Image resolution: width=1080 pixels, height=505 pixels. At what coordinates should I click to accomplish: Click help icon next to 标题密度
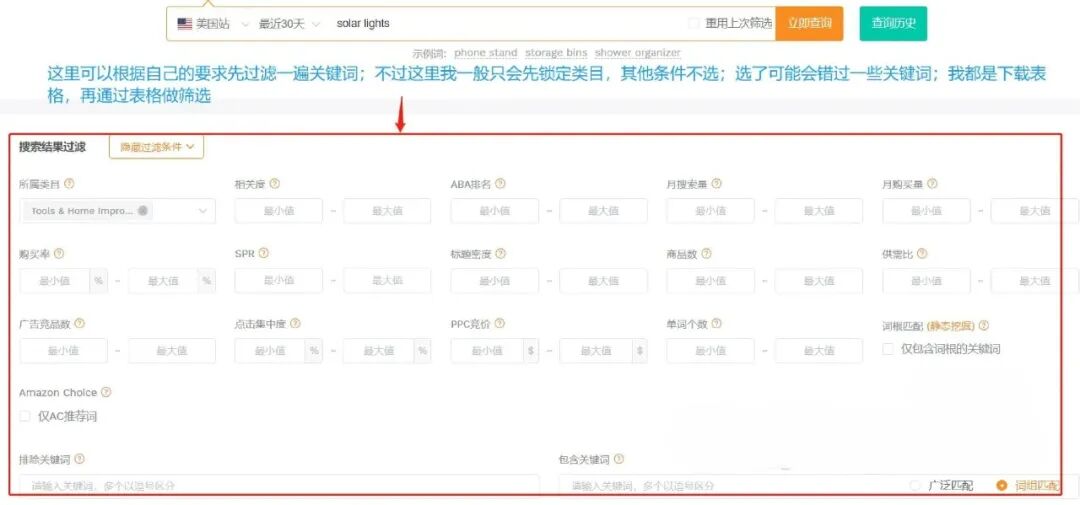point(500,254)
